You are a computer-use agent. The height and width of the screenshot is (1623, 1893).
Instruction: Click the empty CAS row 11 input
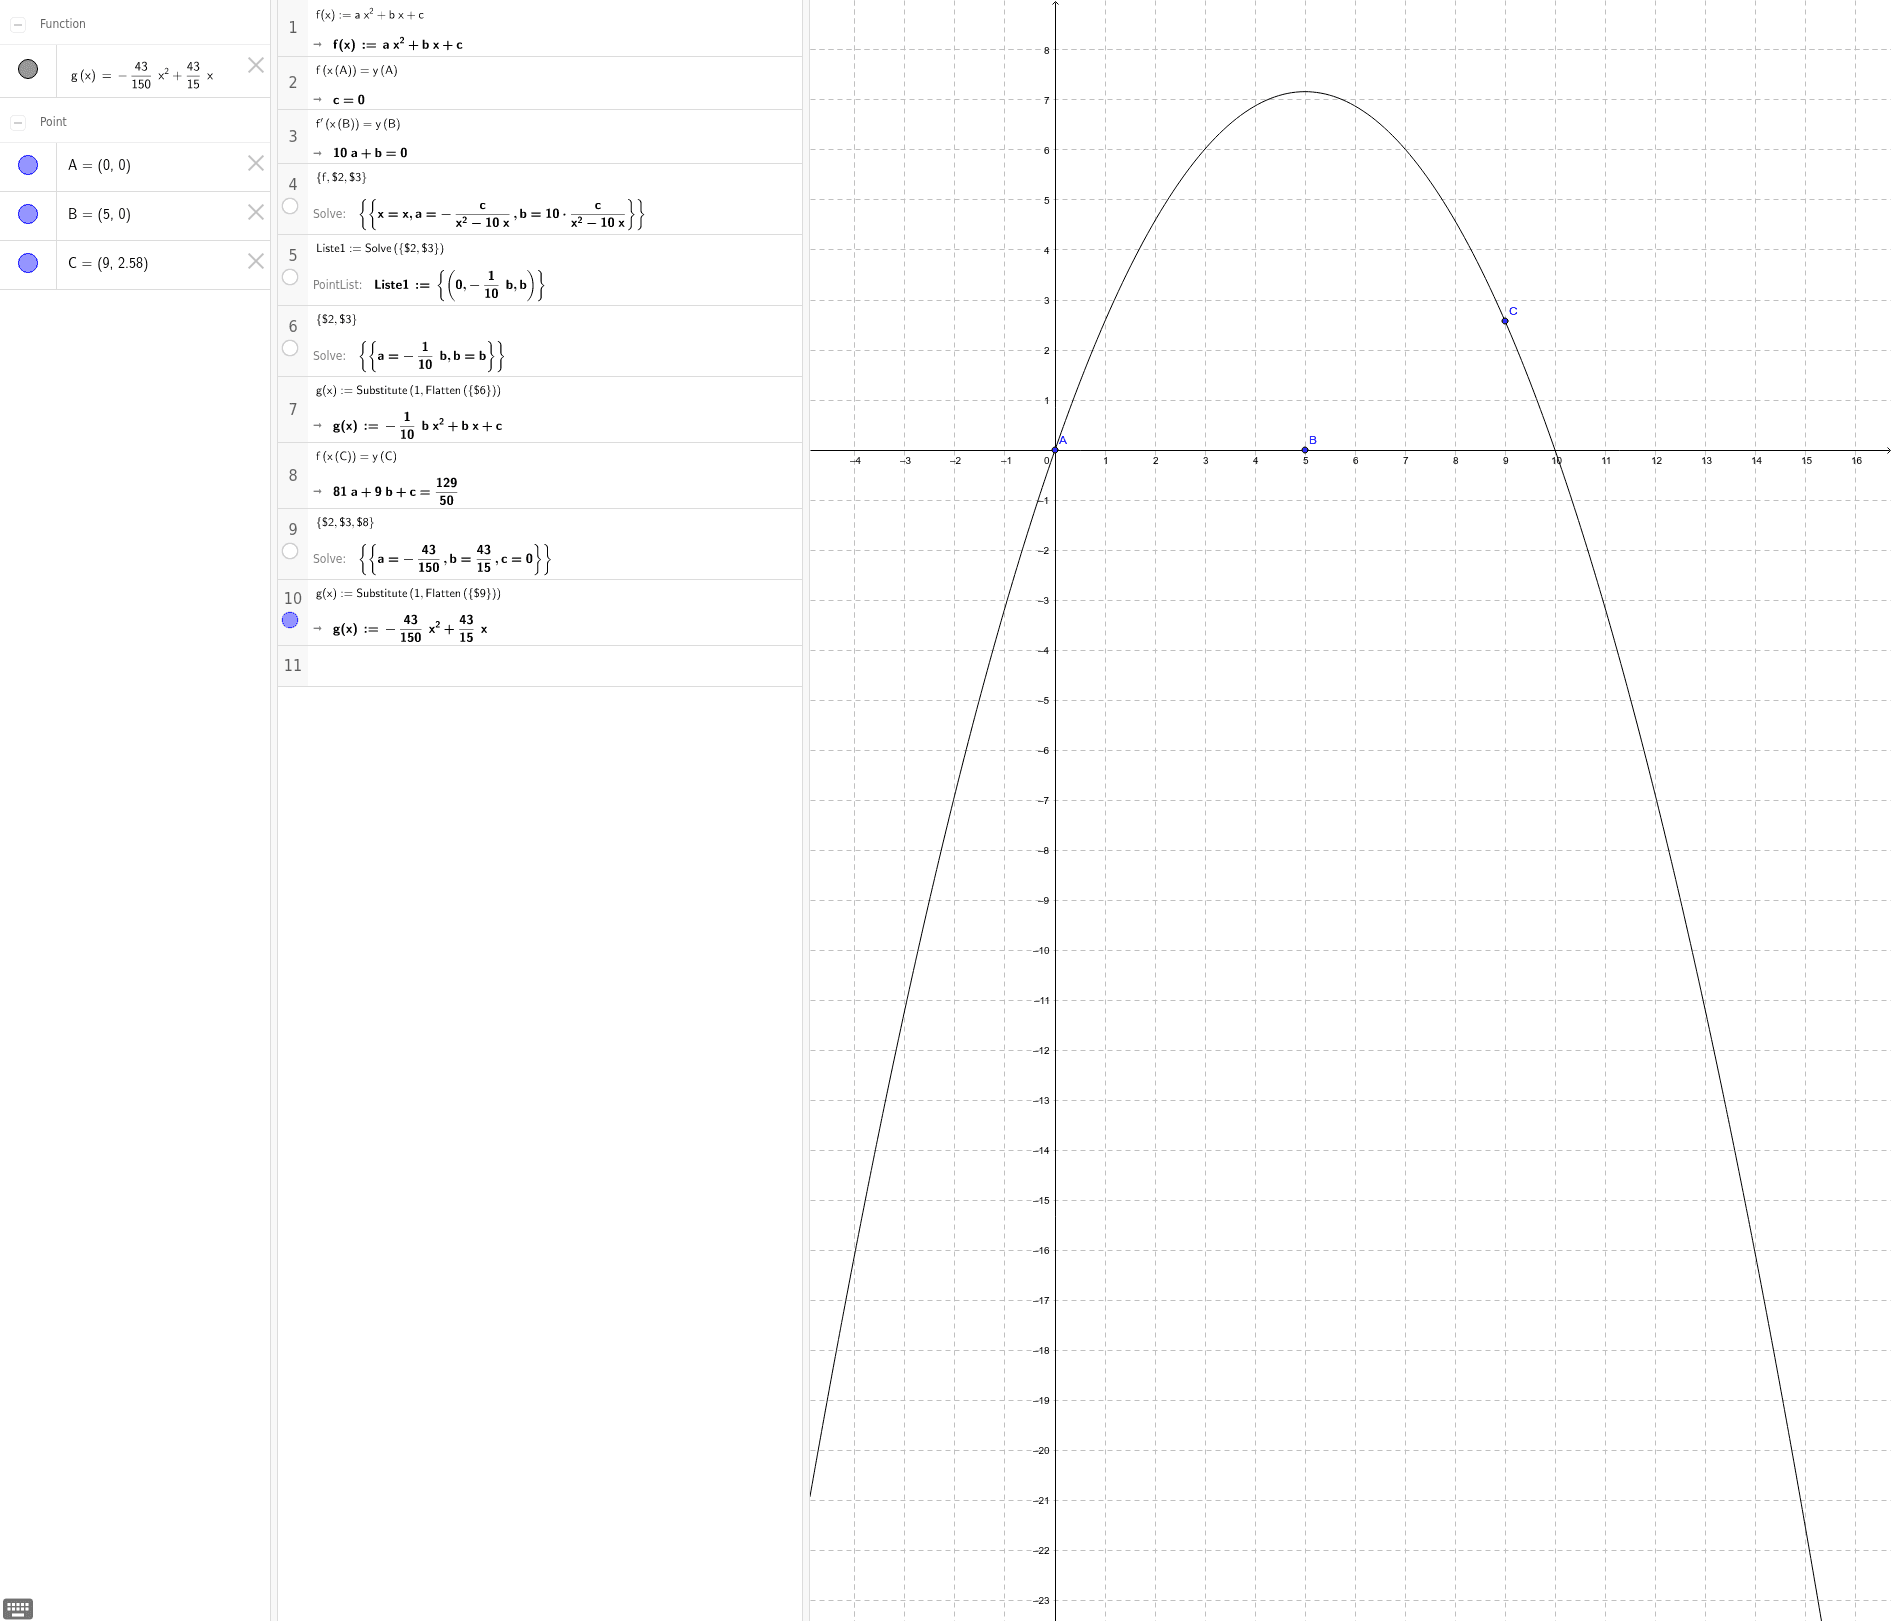554,666
